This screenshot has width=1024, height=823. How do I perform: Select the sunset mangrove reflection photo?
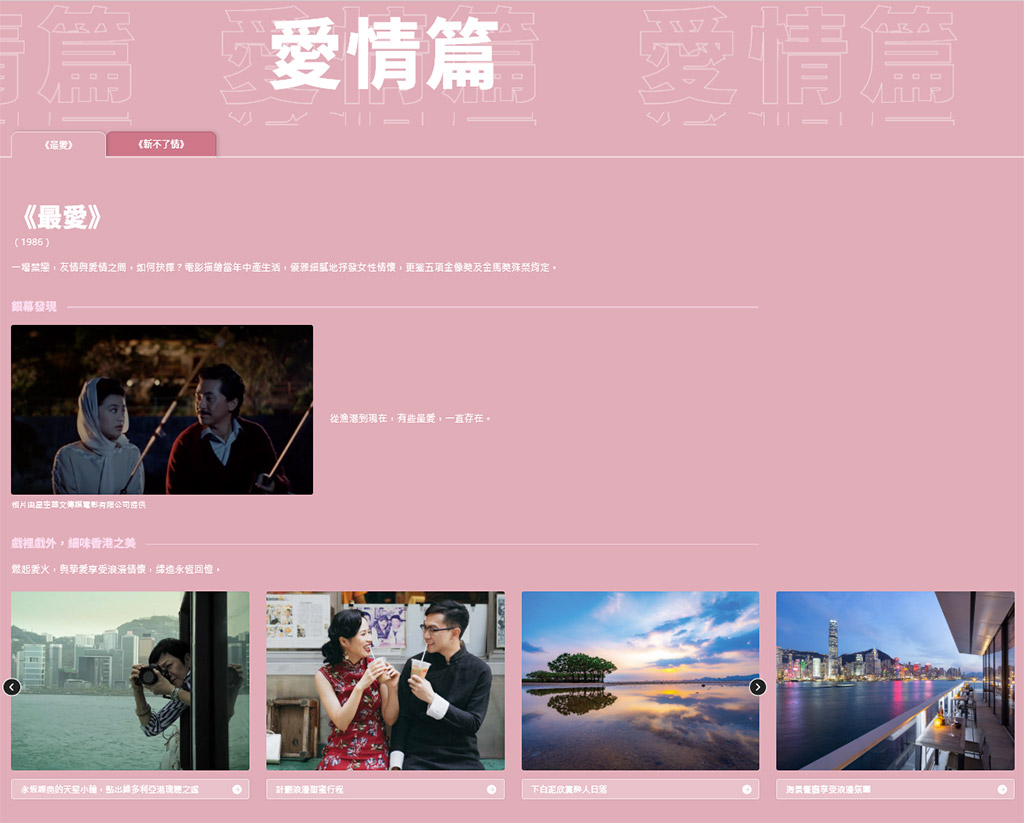640,680
